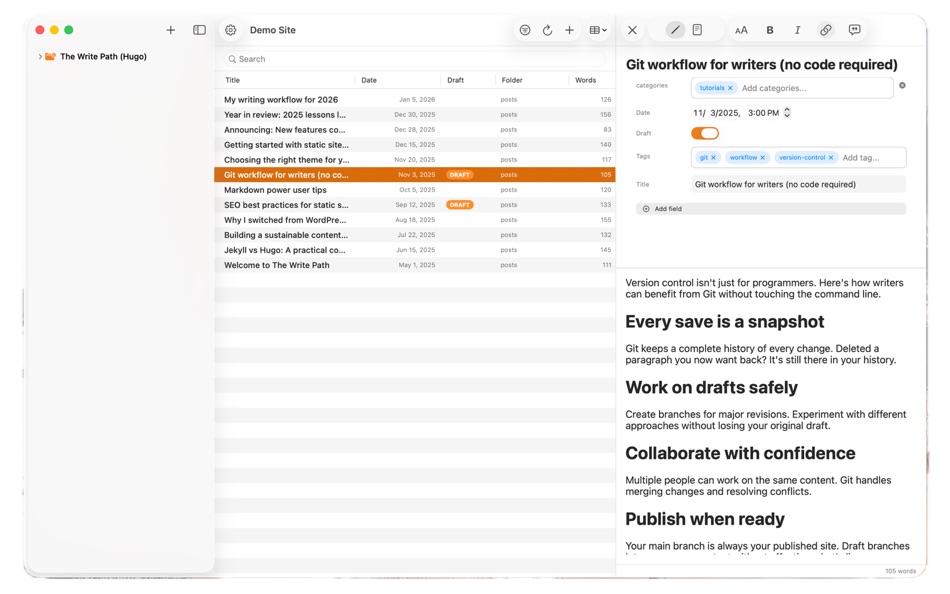Screen dimensions: 950x594
Task: Click Every save is a snapshot heading
Action: [x=725, y=322]
